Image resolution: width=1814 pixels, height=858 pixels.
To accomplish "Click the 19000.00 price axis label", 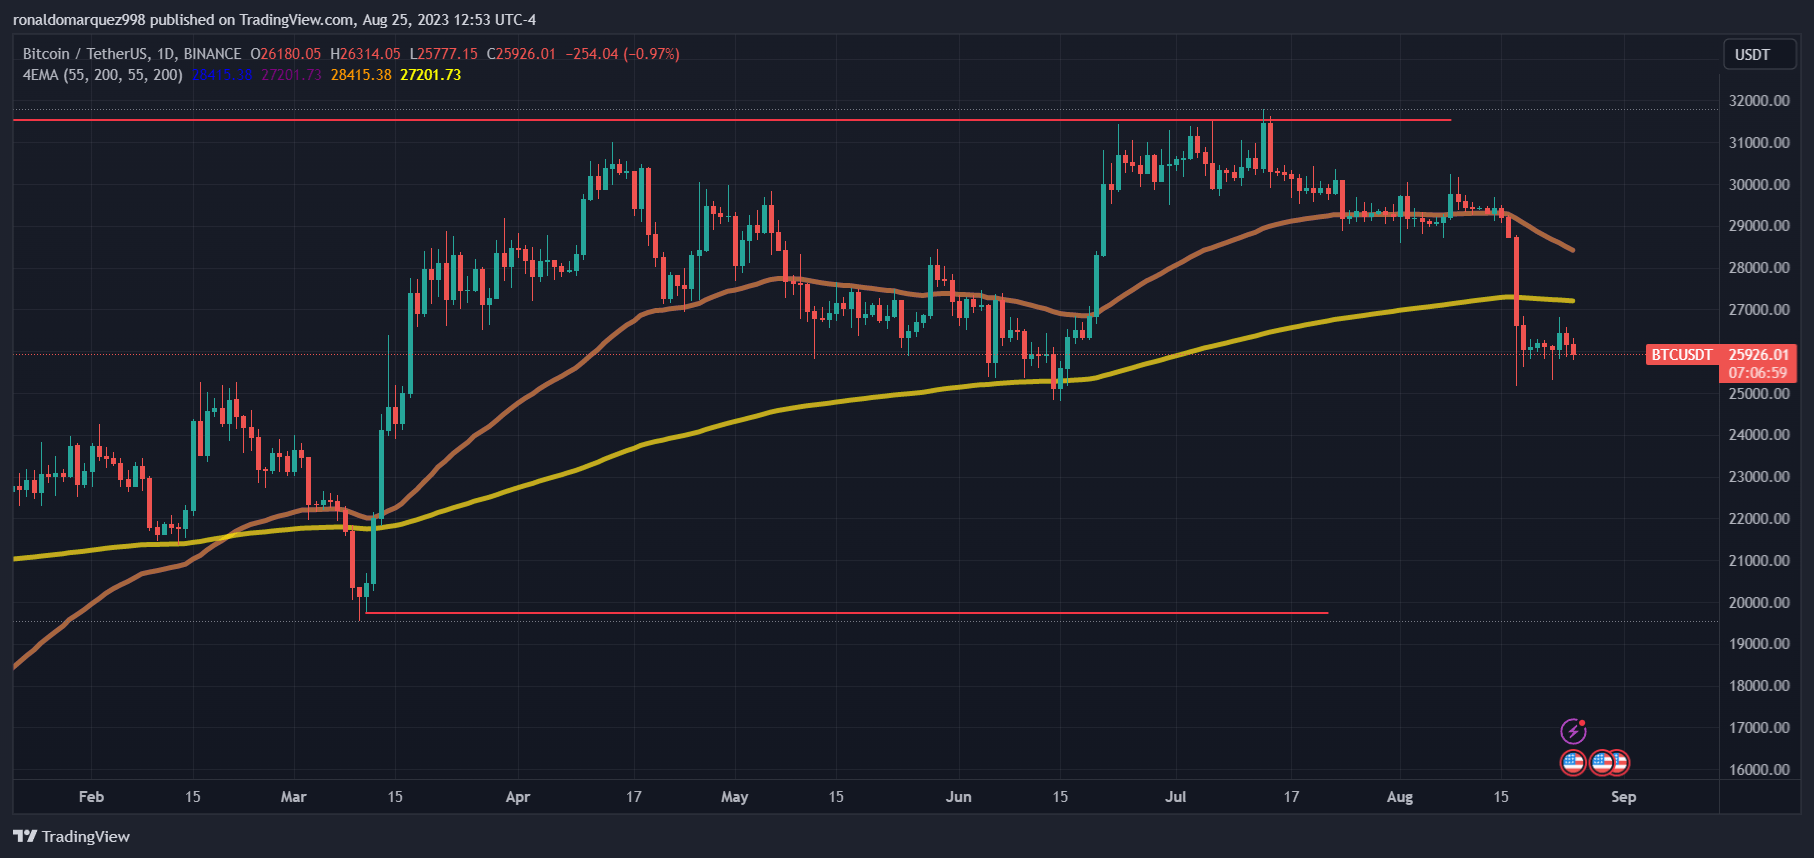I will point(1759,644).
